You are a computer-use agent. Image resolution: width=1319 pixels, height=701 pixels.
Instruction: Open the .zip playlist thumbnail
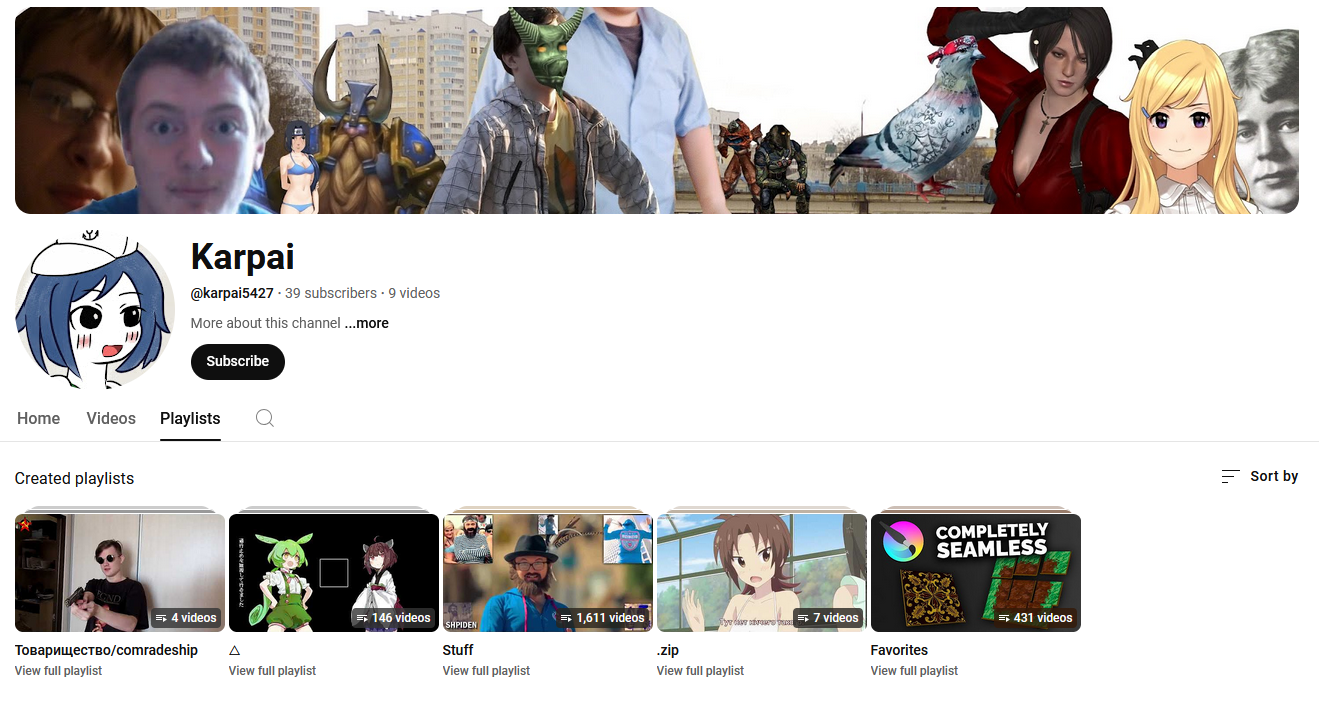[x=761, y=572]
